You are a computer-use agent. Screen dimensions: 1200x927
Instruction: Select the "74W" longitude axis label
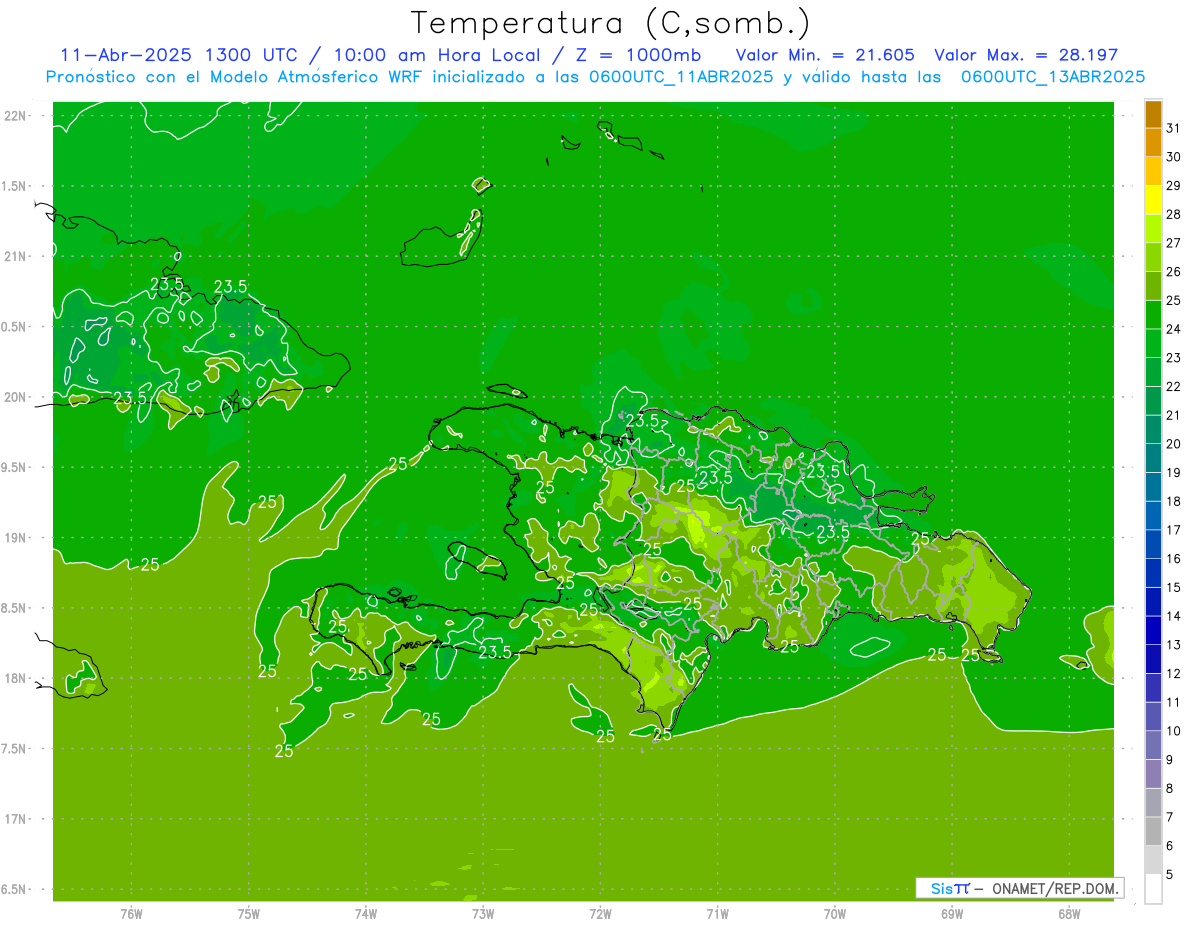[x=365, y=914]
